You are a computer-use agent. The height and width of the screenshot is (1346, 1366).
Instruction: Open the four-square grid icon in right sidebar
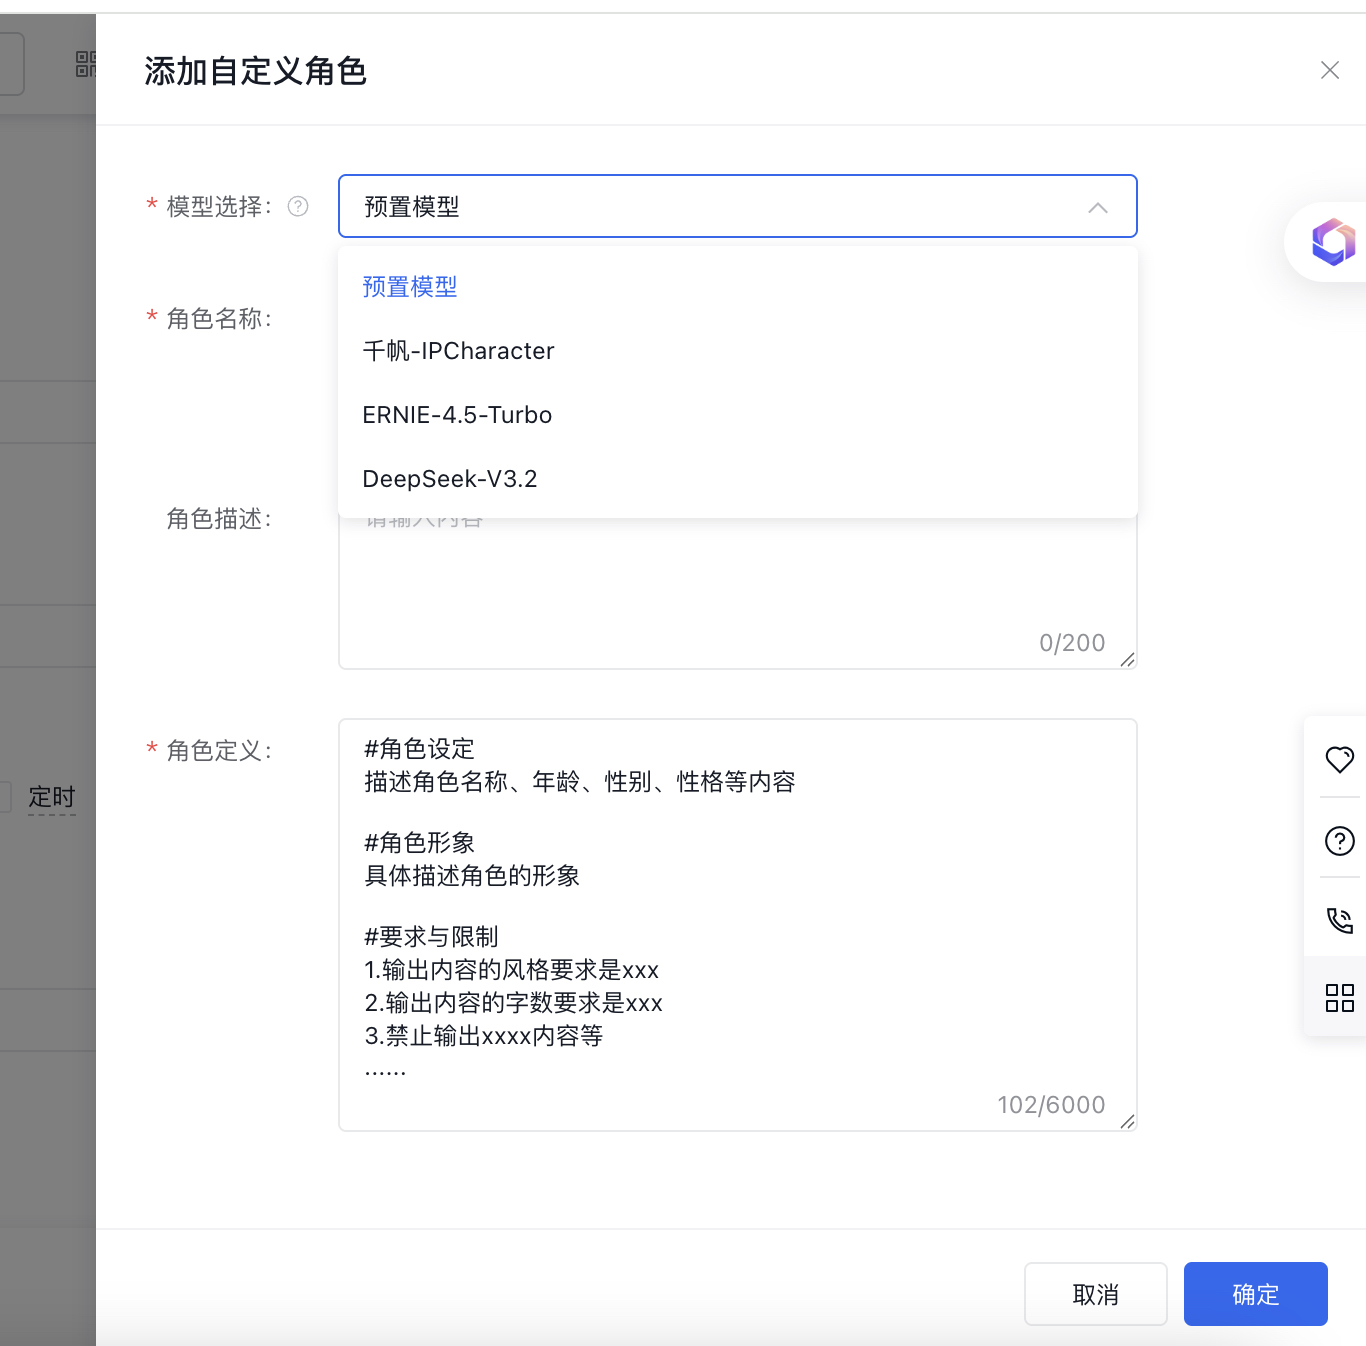click(1339, 997)
